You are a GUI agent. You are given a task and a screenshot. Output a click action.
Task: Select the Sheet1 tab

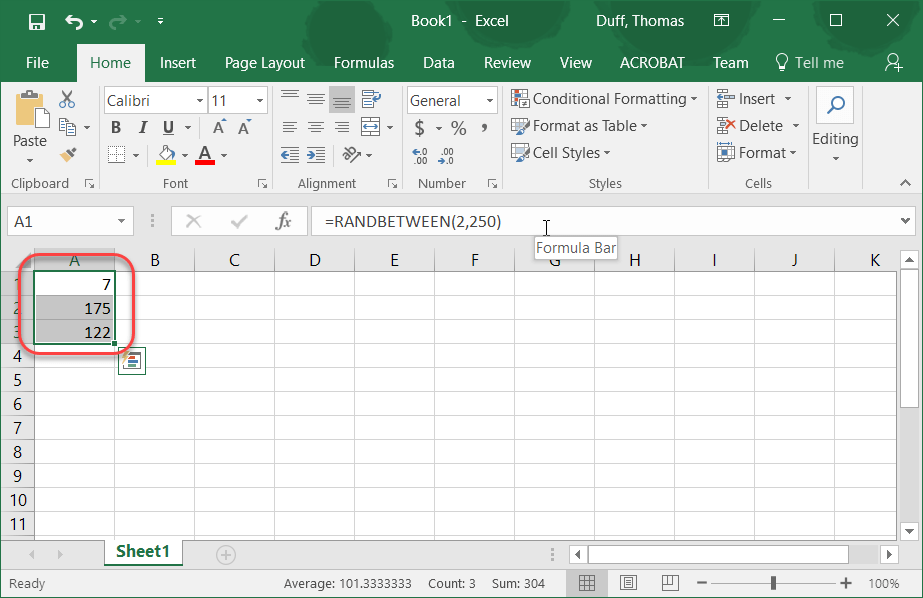click(142, 551)
